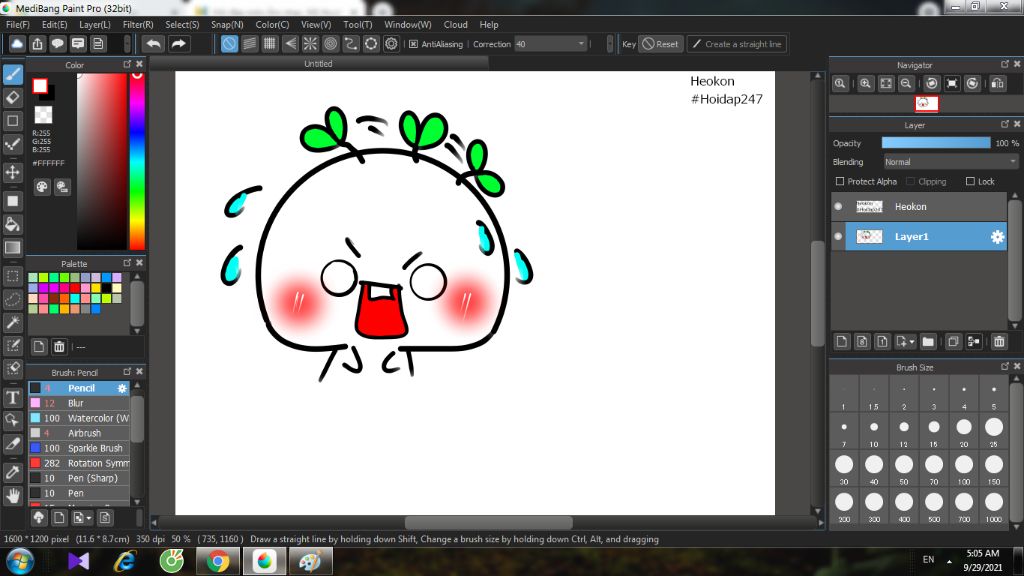Show hidden icons in the system tray

click(x=949, y=560)
